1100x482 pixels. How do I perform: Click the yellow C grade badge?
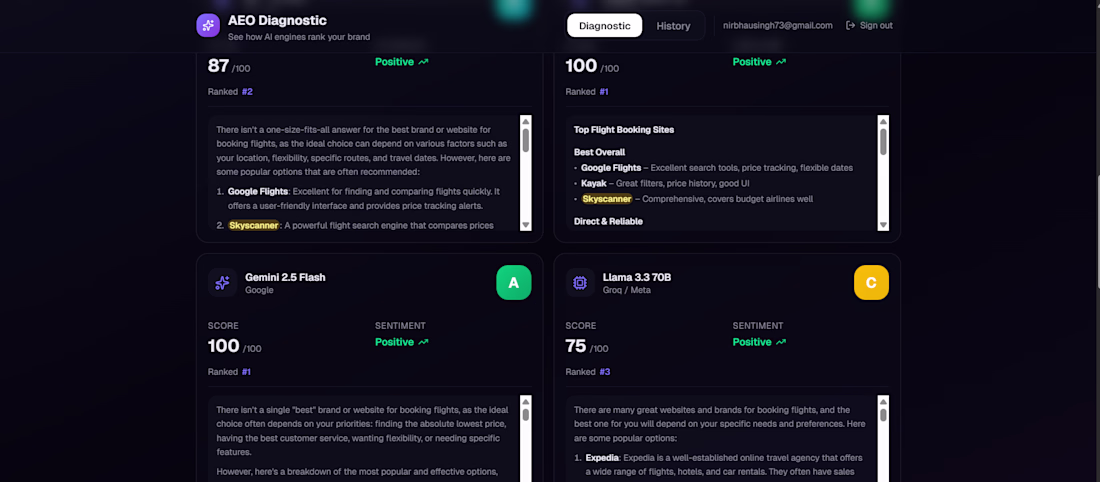pyautogui.click(x=871, y=283)
